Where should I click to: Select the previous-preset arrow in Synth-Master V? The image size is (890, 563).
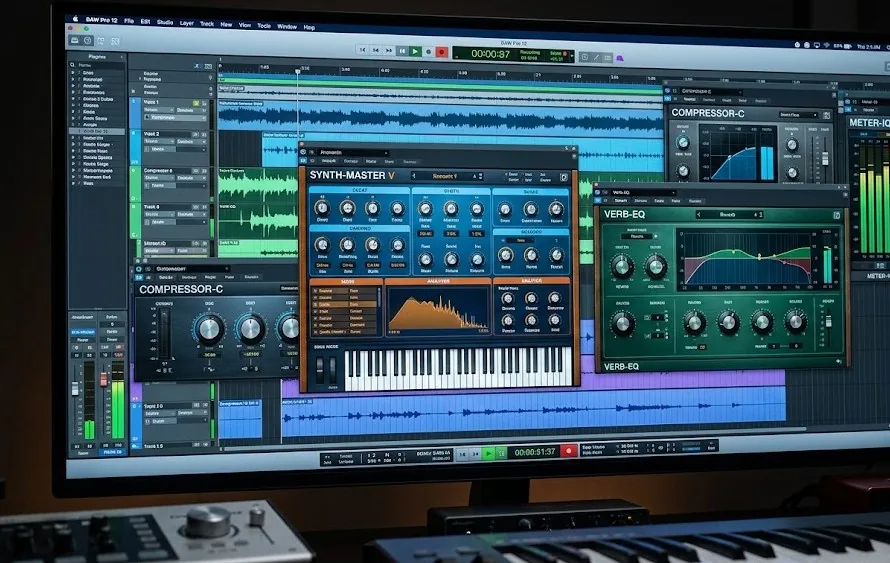[414, 176]
